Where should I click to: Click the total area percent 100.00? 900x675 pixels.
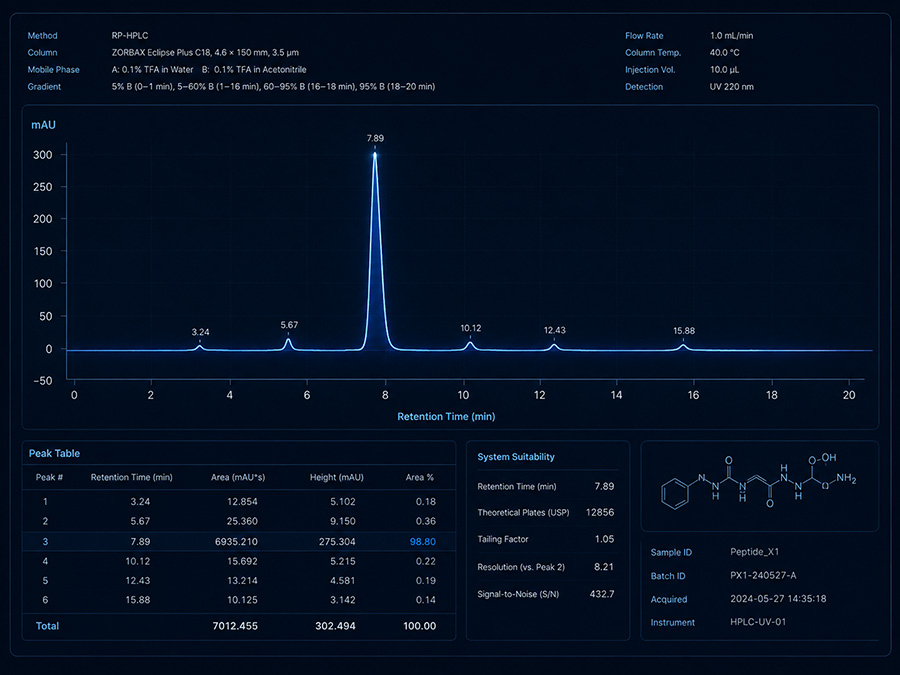(x=420, y=626)
